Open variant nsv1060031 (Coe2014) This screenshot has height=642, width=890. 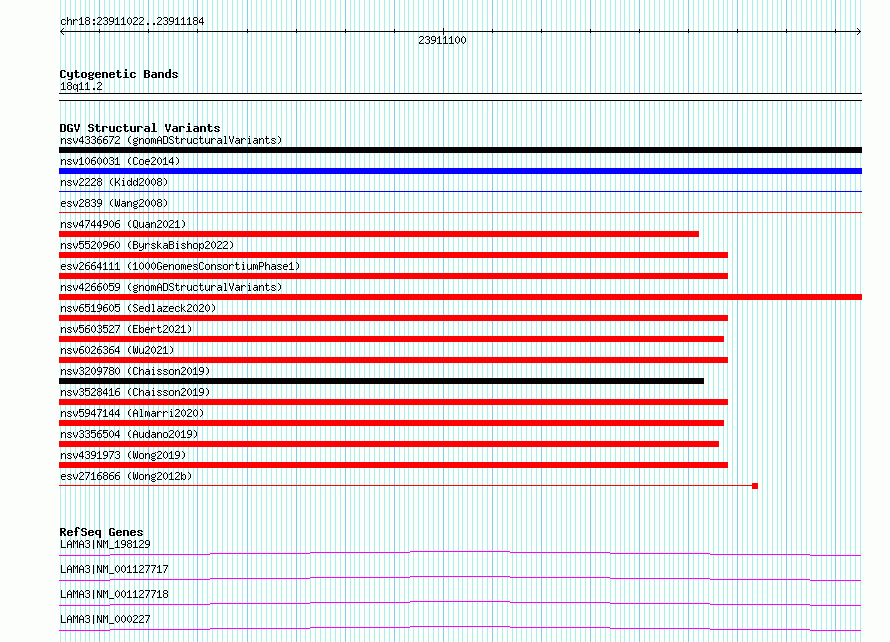pos(120,161)
